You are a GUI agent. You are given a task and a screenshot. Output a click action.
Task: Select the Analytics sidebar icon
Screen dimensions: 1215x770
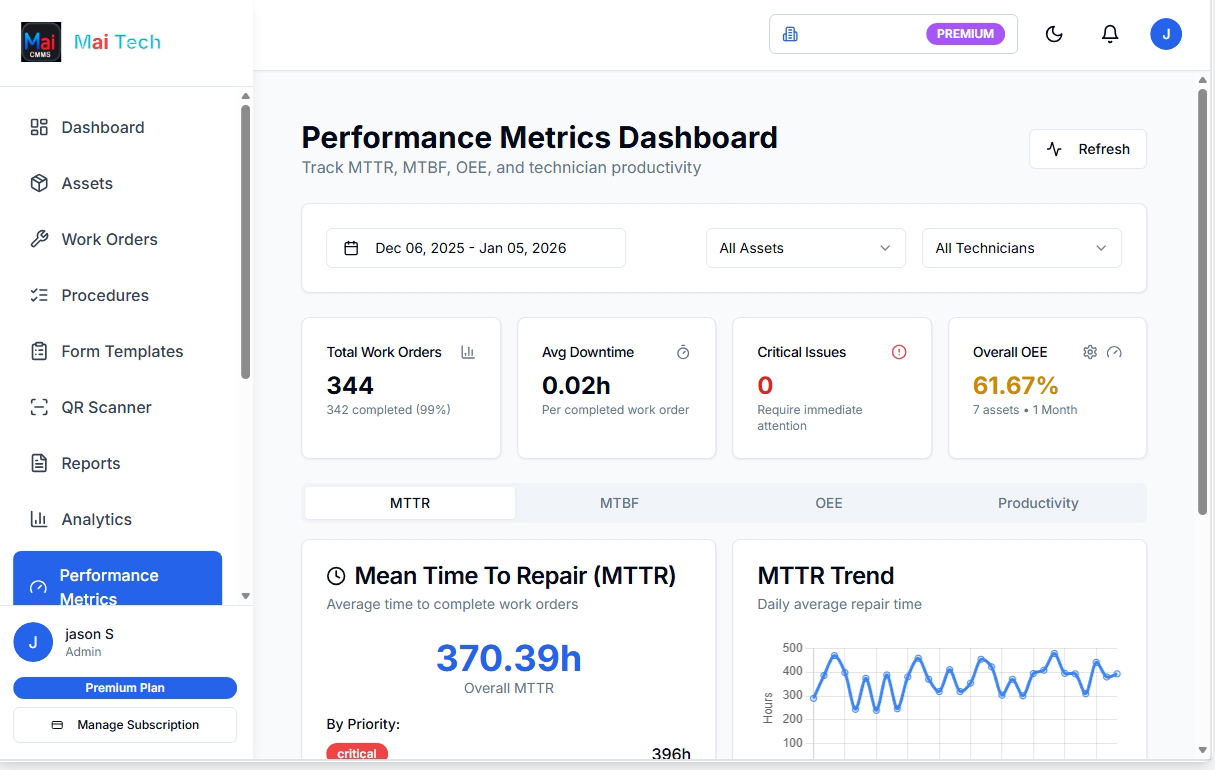click(40, 519)
